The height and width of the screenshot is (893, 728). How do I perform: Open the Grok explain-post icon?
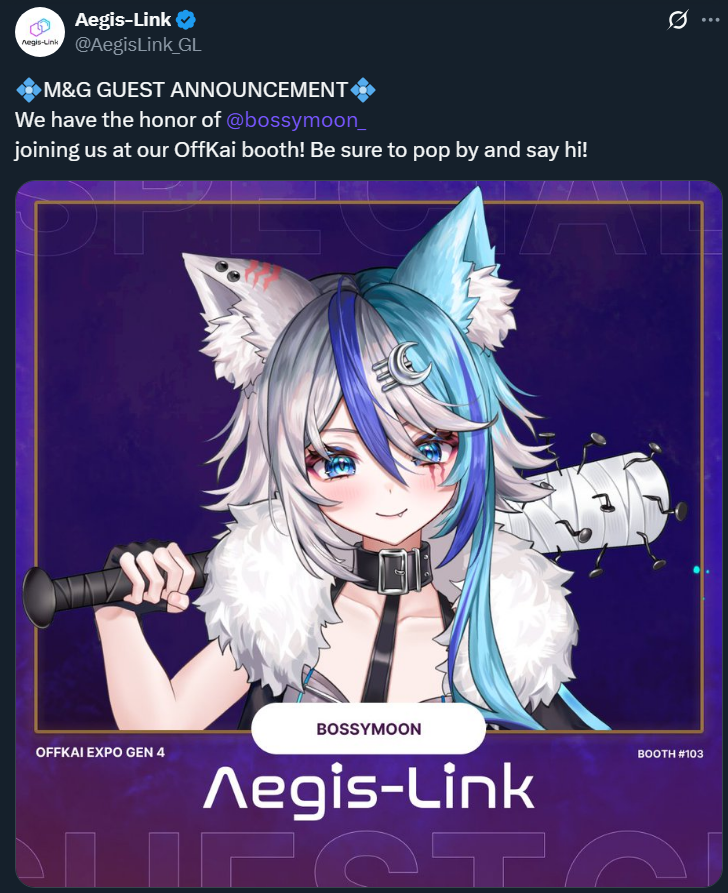point(678,20)
